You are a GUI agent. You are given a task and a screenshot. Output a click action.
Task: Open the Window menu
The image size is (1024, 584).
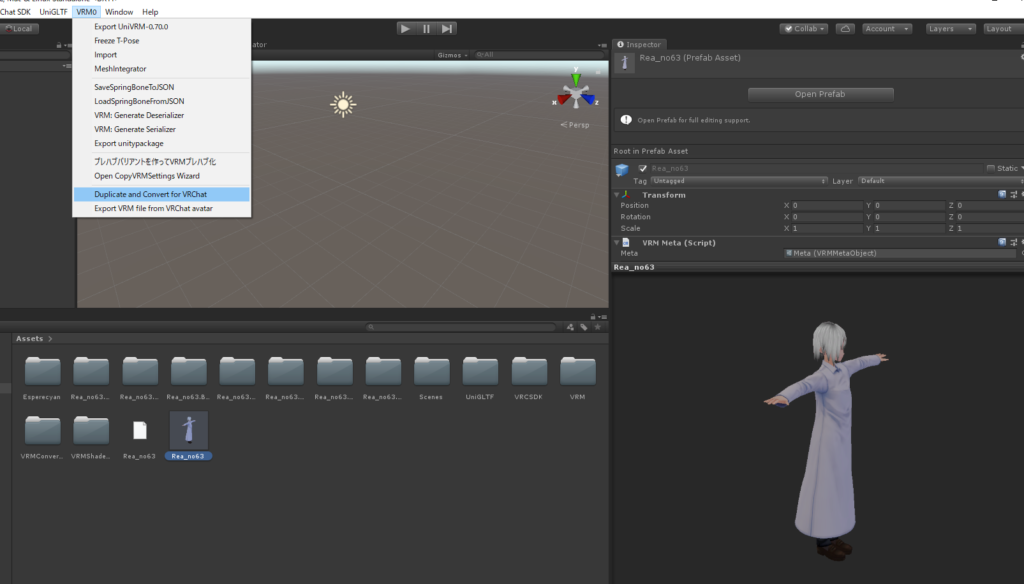click(x=119, y=12)
